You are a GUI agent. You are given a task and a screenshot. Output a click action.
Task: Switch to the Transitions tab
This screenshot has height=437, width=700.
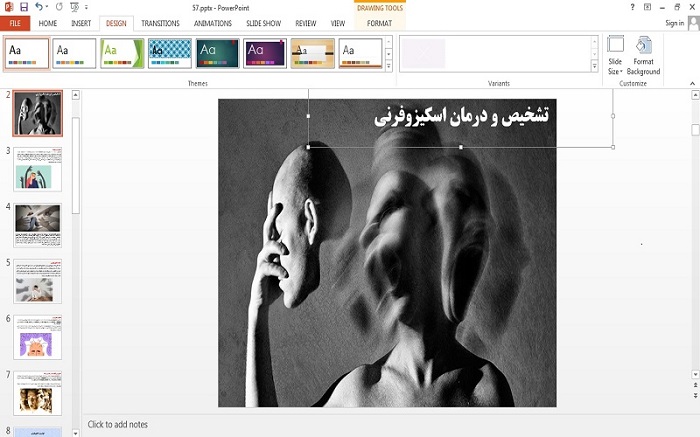point(160,22)
